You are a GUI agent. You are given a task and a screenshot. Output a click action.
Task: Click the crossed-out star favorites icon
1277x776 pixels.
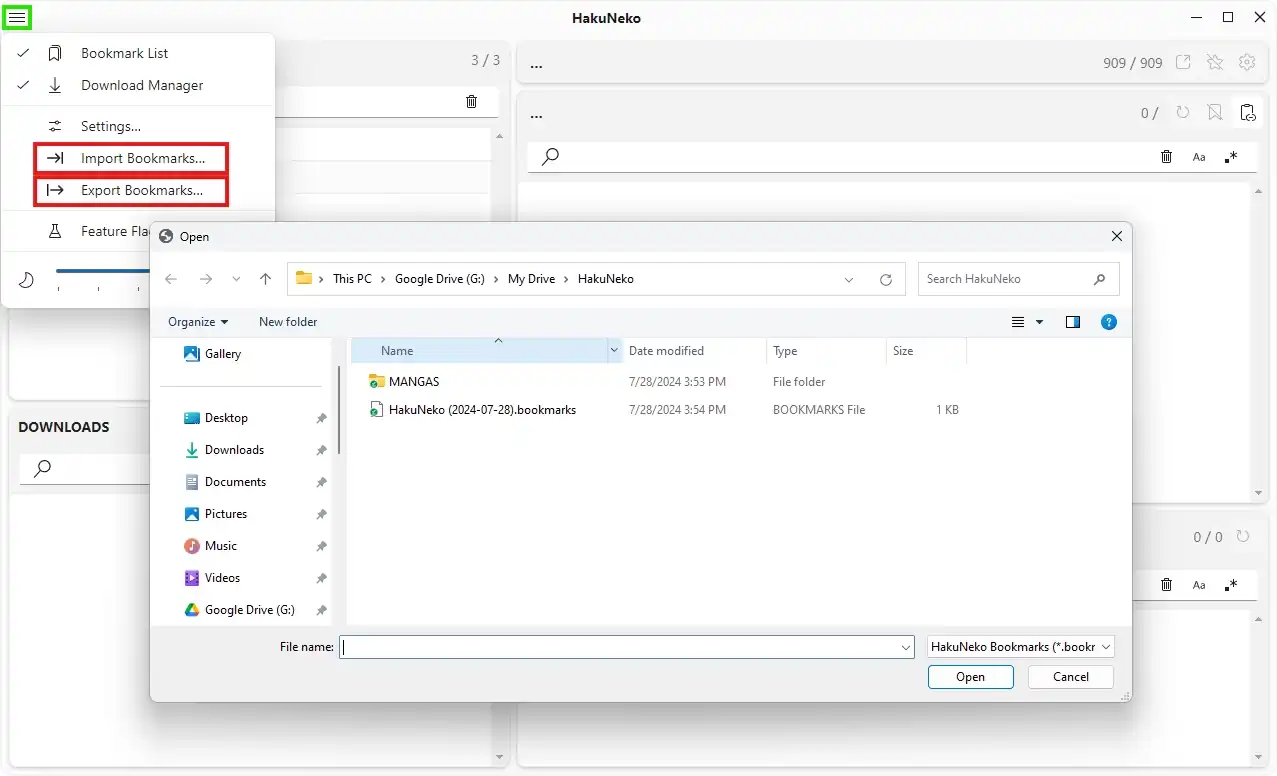[x=1214, y=62]
